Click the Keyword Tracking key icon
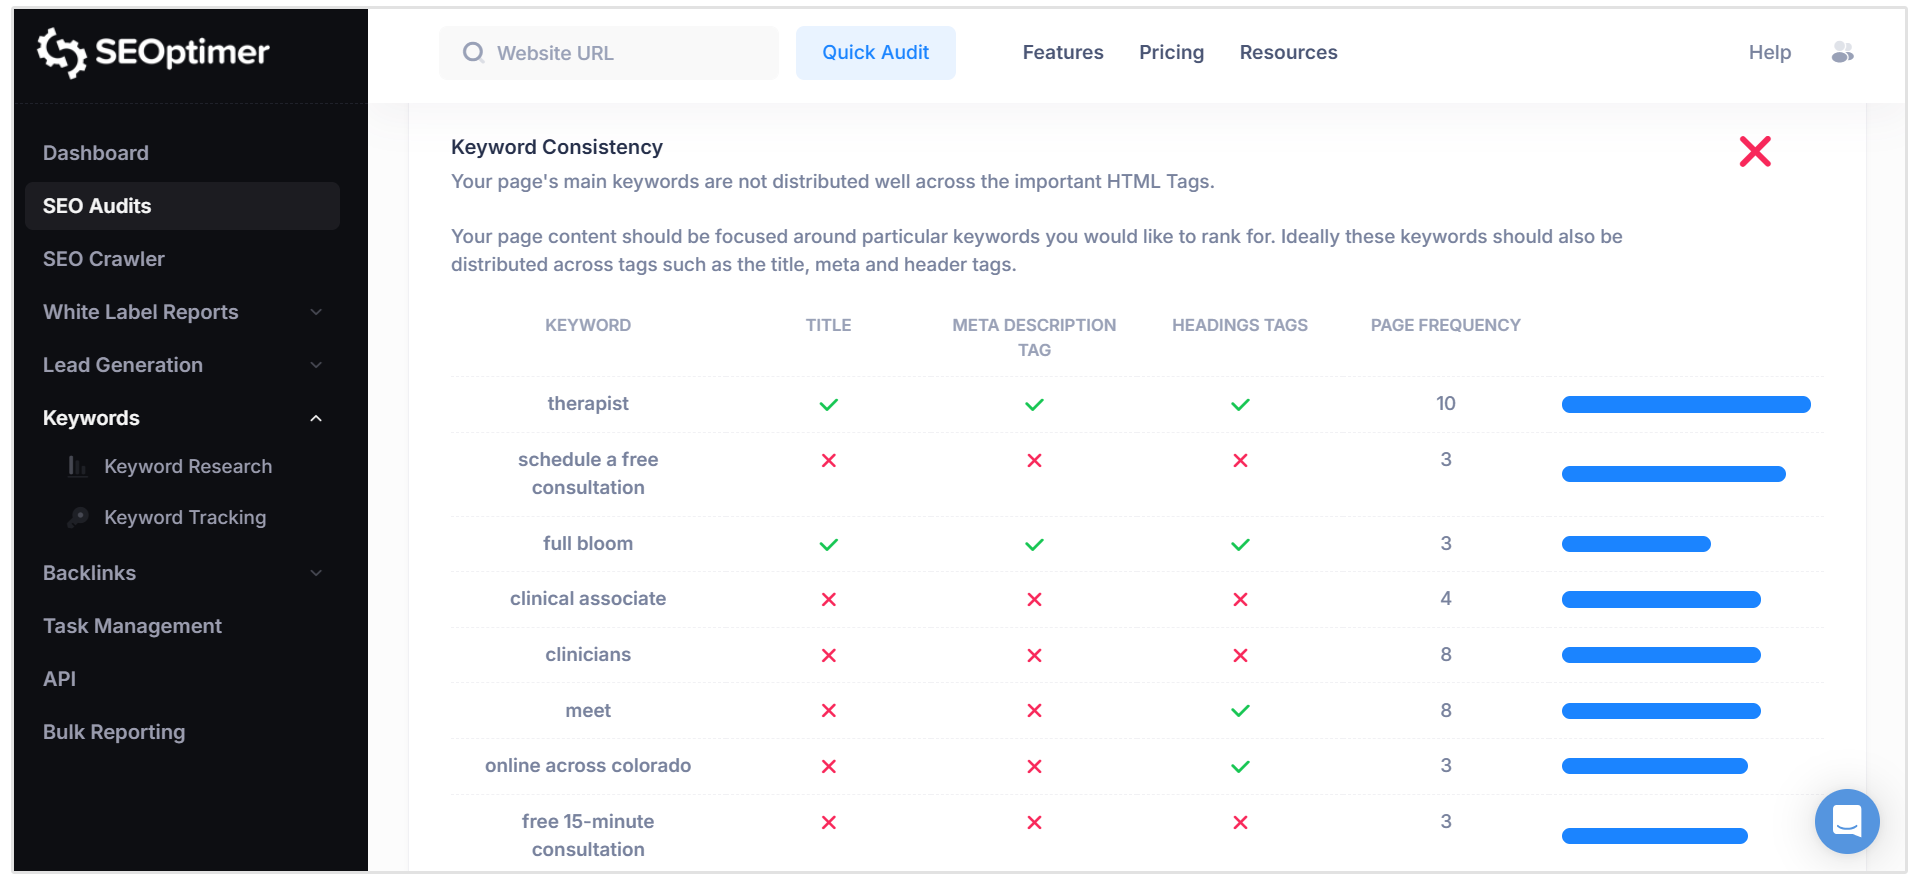Screen dimensions: 1920x880 (x=77, y=517)
